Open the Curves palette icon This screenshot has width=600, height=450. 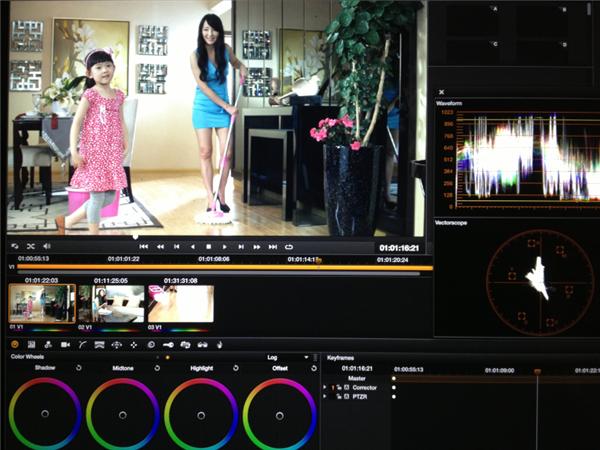pyautogui.click(x=82, y=344)
